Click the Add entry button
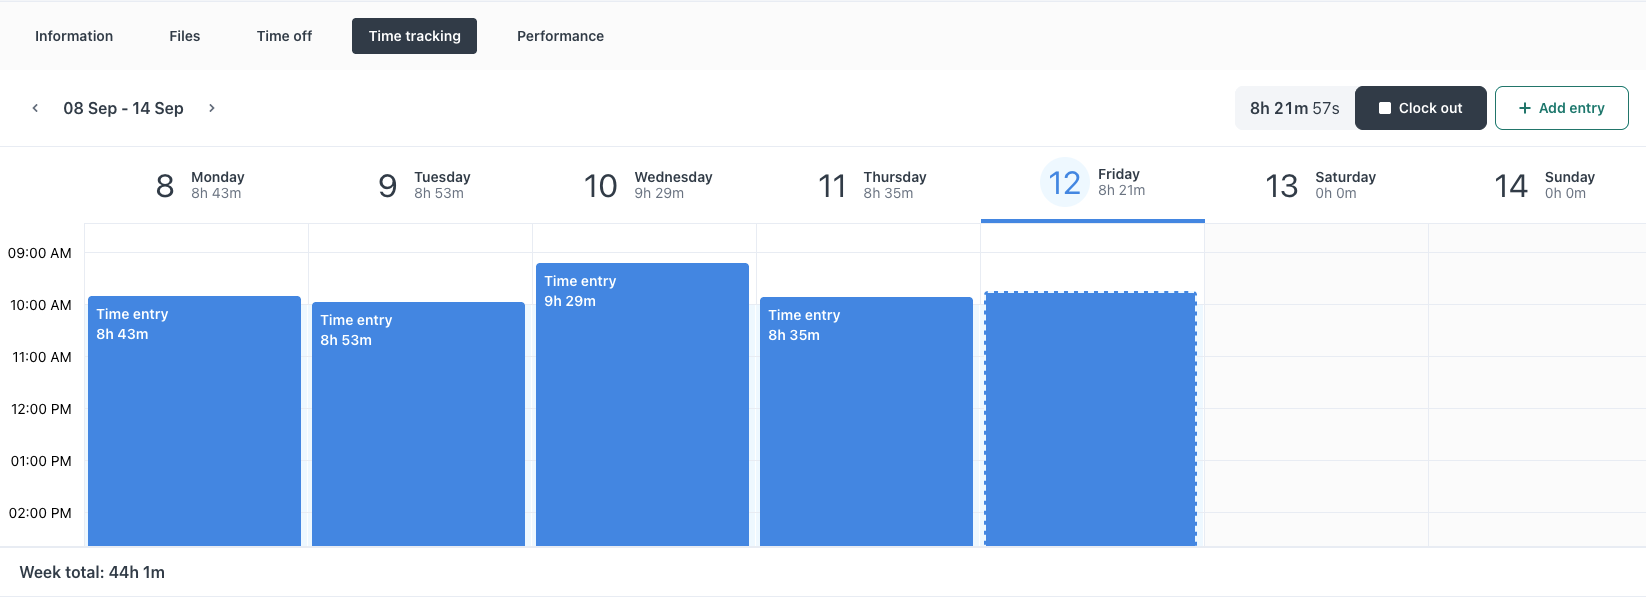Image resolution: width=1646 pixels, height=597 pixels. pos(1561,108)
